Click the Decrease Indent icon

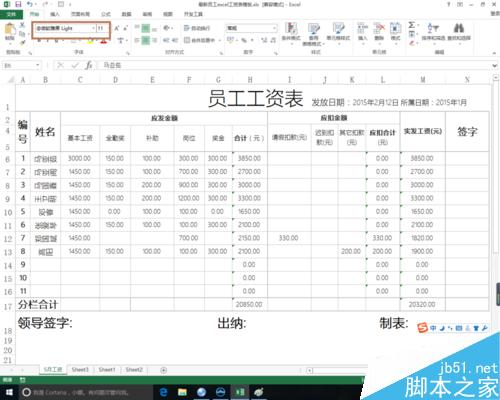click(x=166, y=40)
